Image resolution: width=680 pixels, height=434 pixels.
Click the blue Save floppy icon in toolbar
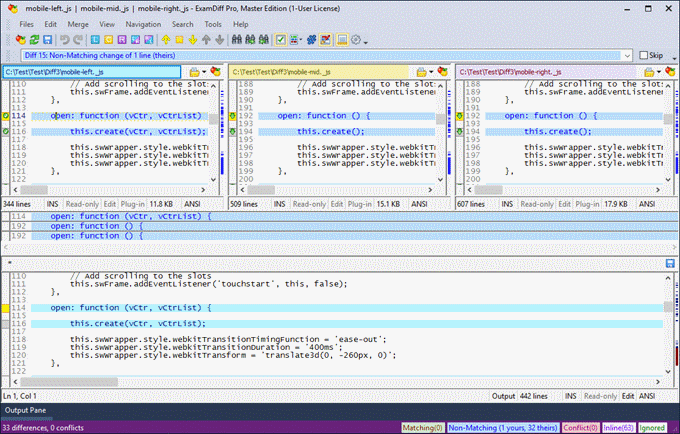[x=47, y=40]
